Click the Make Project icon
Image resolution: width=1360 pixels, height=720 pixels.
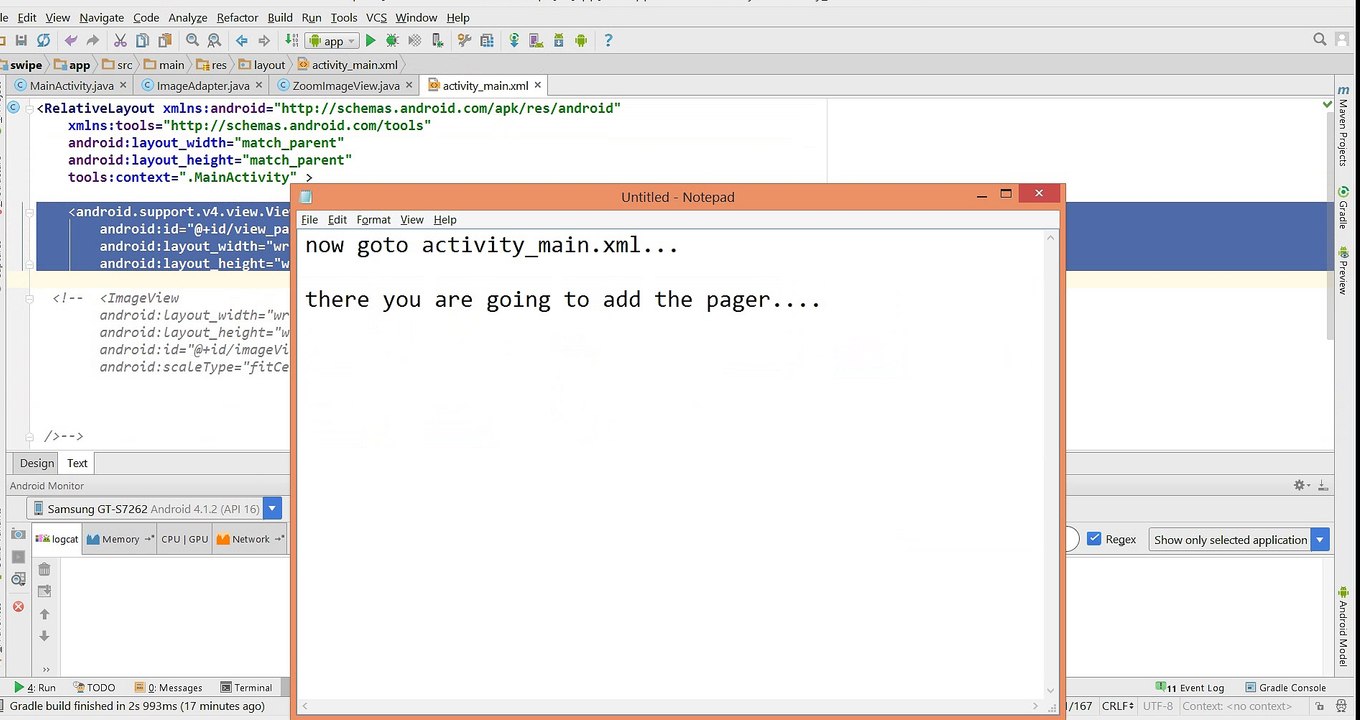click(x=291, y=41)
